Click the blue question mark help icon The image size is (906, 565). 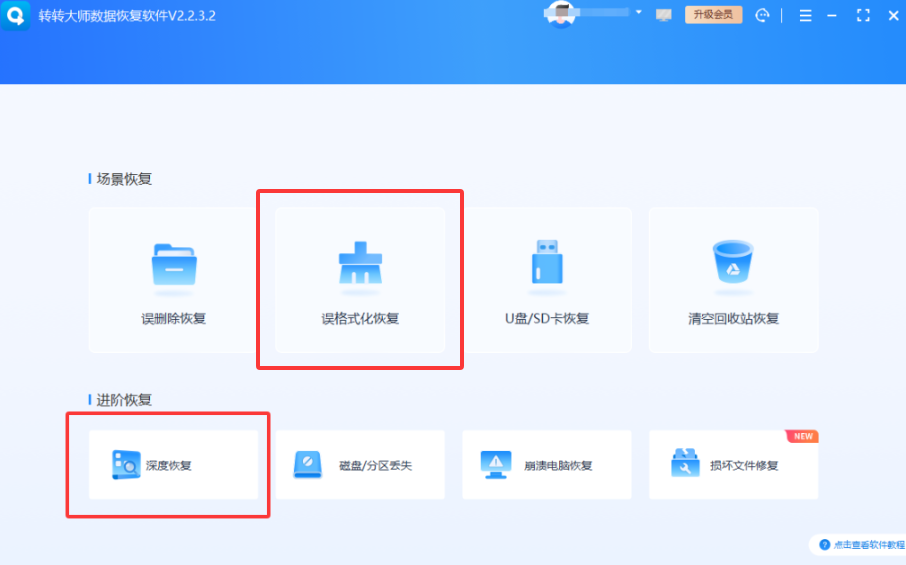[x=825, y=545]
